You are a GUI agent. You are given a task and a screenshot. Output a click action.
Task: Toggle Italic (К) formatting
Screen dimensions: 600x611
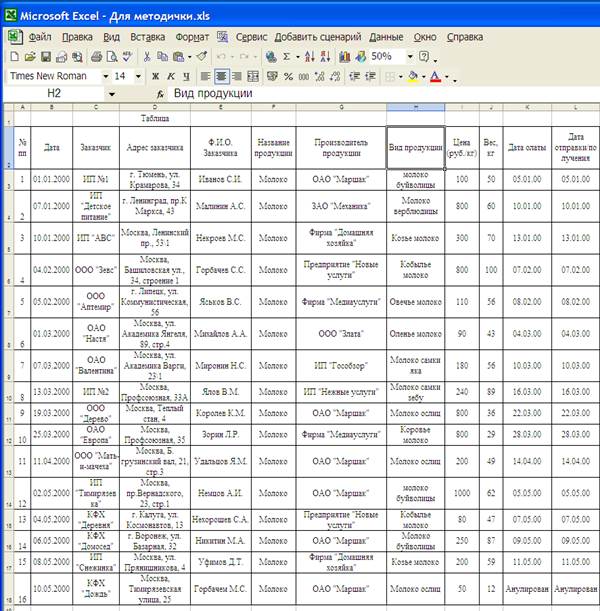point(171,76)
